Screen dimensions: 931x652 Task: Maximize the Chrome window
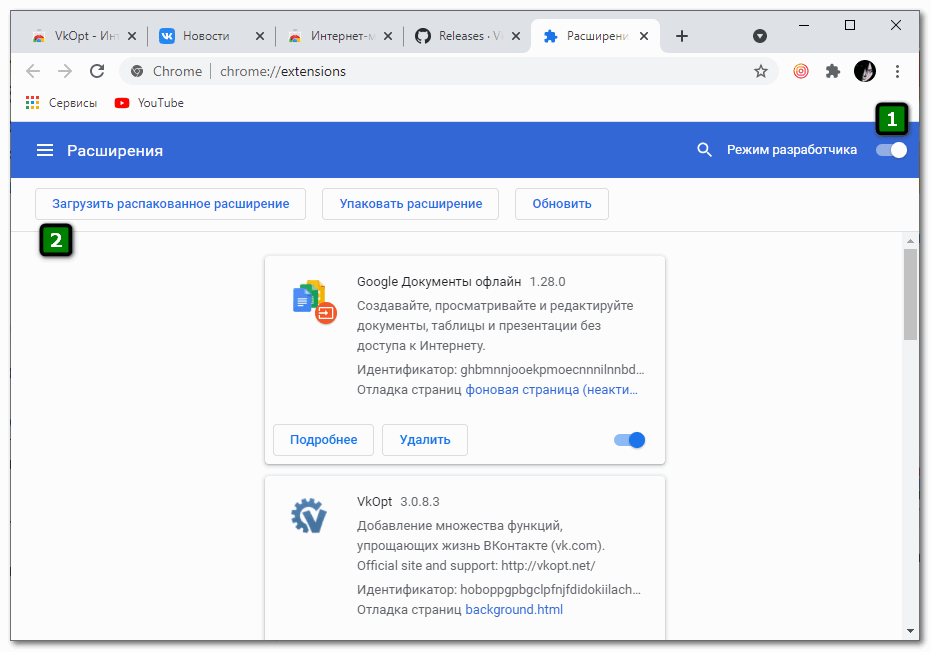850,25
